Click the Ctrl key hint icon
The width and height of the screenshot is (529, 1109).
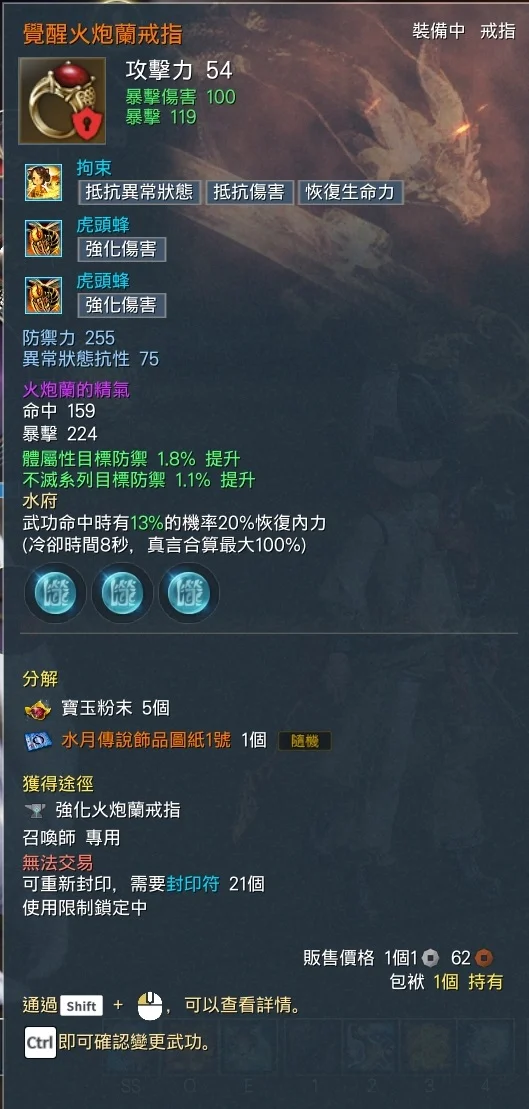pyautogui.click(x=40, y=1043)
